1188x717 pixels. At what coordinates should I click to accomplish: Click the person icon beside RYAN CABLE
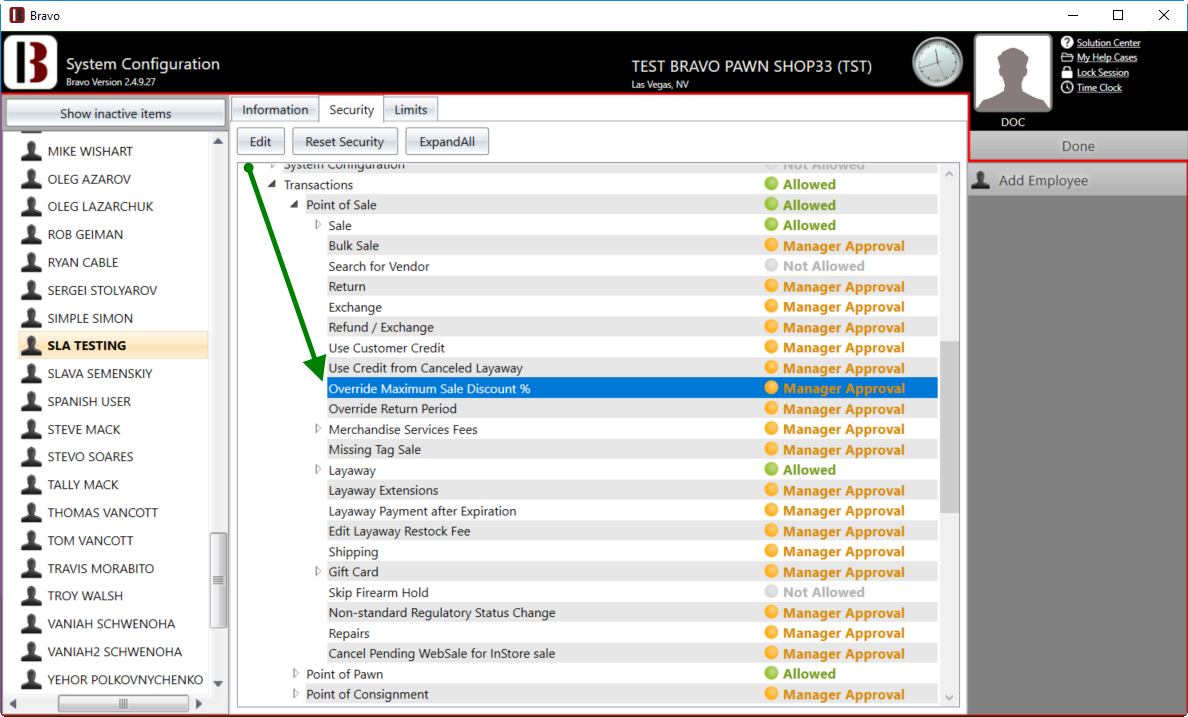coord(31,262)
